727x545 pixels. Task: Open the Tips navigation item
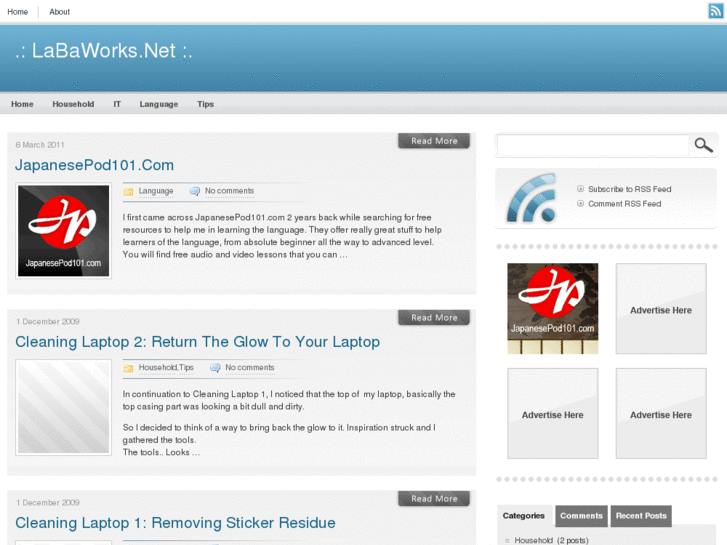(205, 104)
